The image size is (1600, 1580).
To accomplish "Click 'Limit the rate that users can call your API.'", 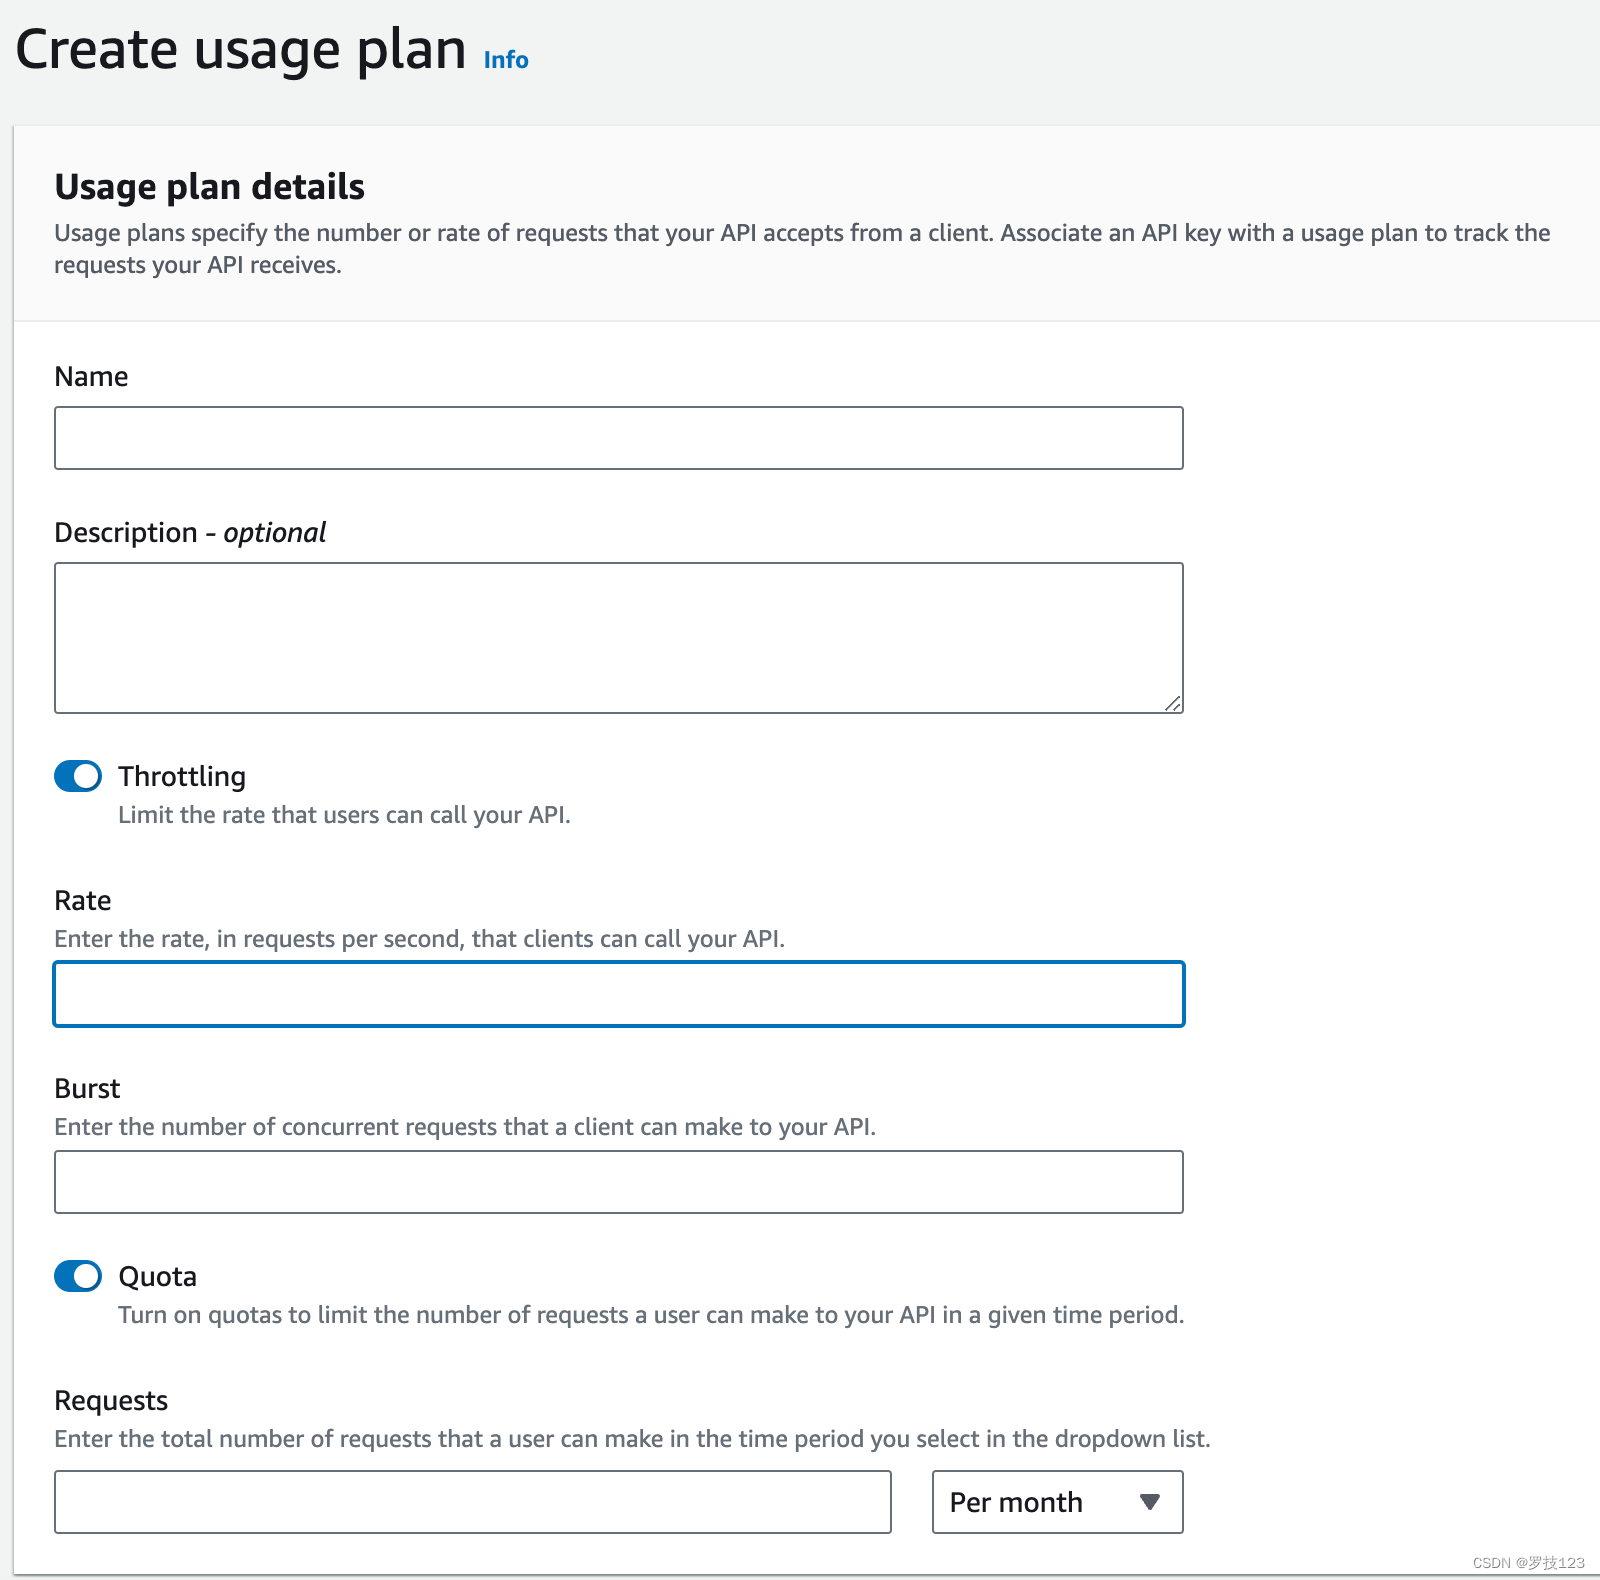I will pos(344,815).
